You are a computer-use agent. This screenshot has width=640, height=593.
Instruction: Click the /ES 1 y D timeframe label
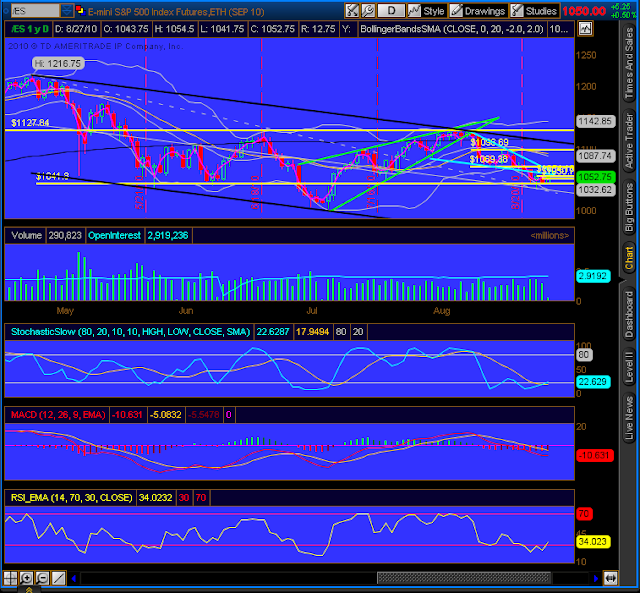point(29,29)
